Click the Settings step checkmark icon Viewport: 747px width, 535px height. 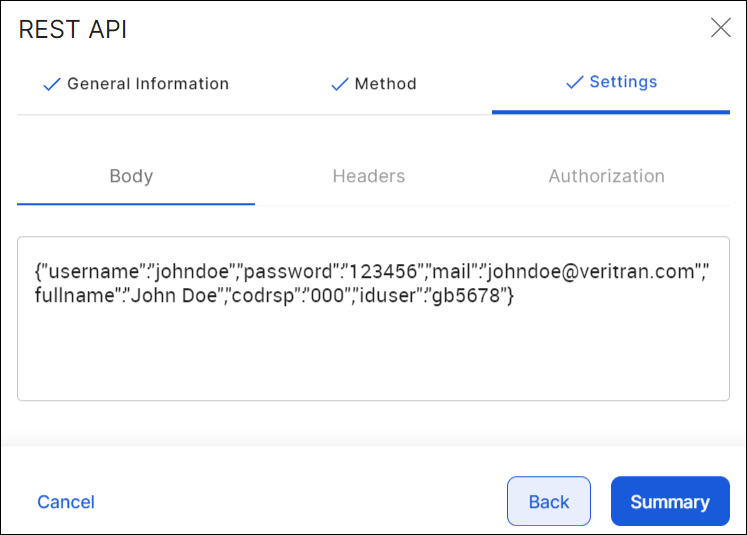point(574,83)
